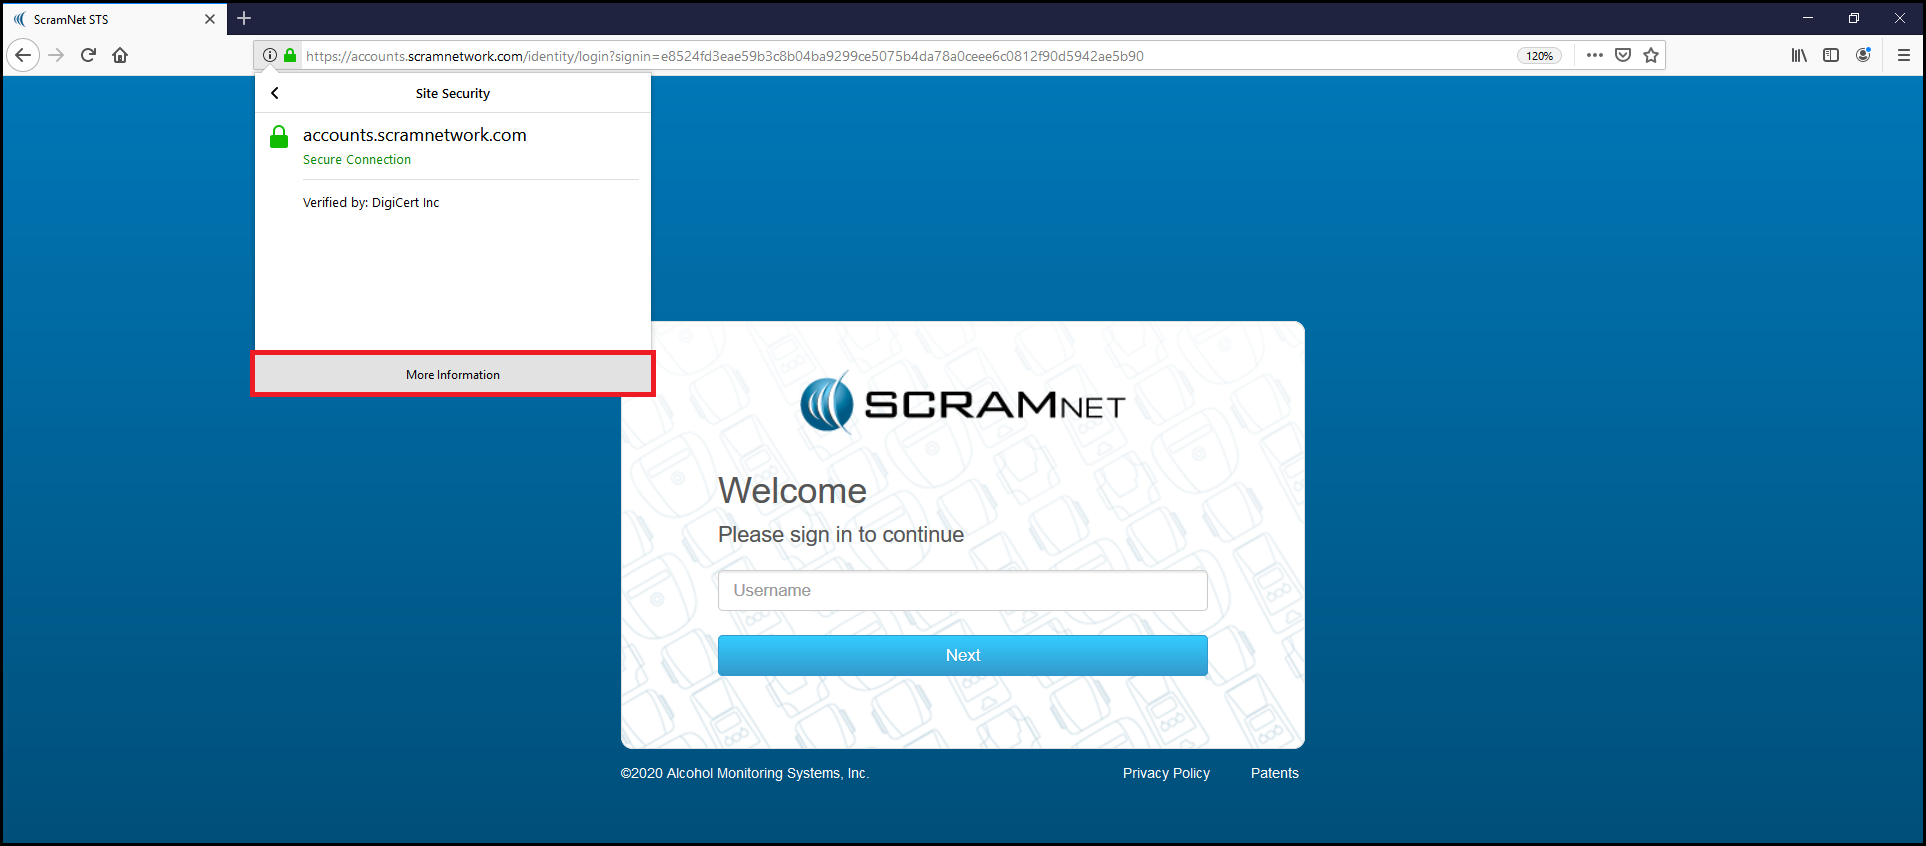Go back to the previous page
Image resolution: width=1926 pixels, height=846 pixels.
click(x=23, y=55)
